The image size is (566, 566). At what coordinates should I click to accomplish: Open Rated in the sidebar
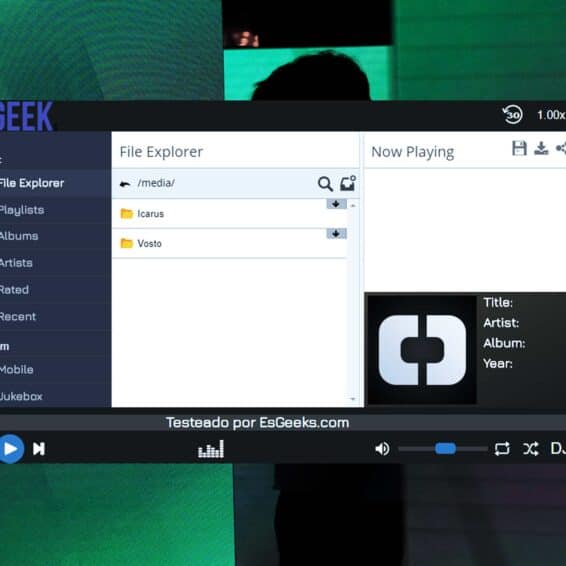pyautogui.click(x=55, y=290)
